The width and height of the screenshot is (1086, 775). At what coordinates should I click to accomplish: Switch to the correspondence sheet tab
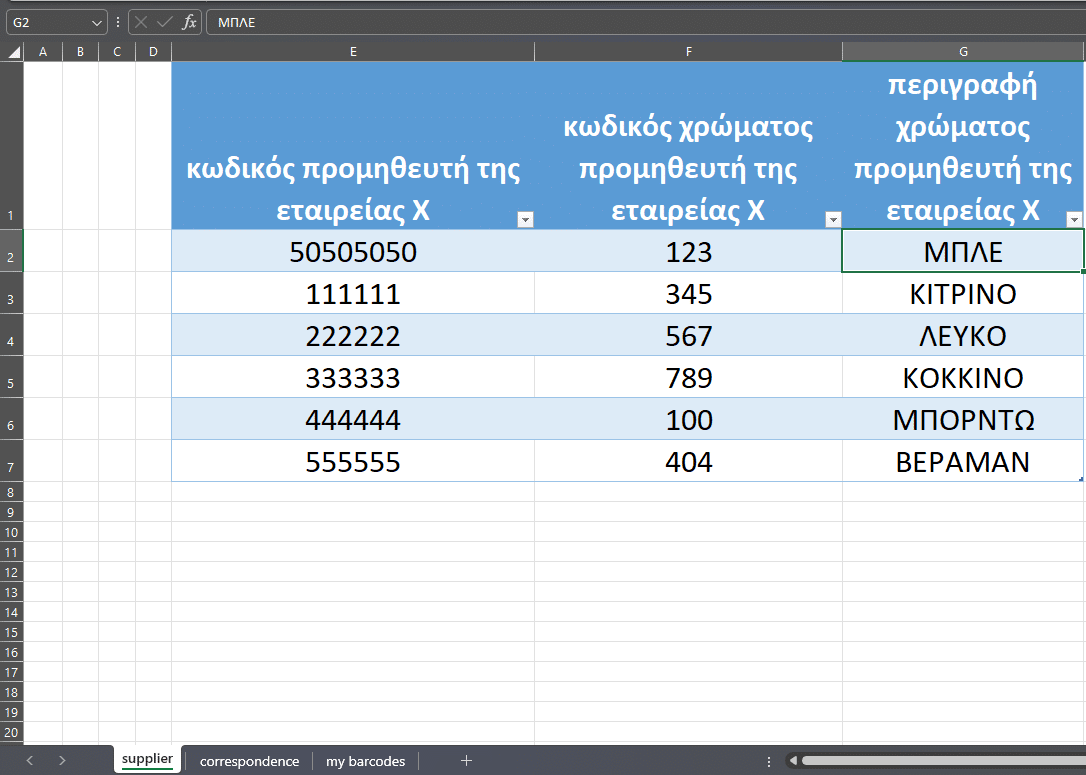click(x=249, y=761)
